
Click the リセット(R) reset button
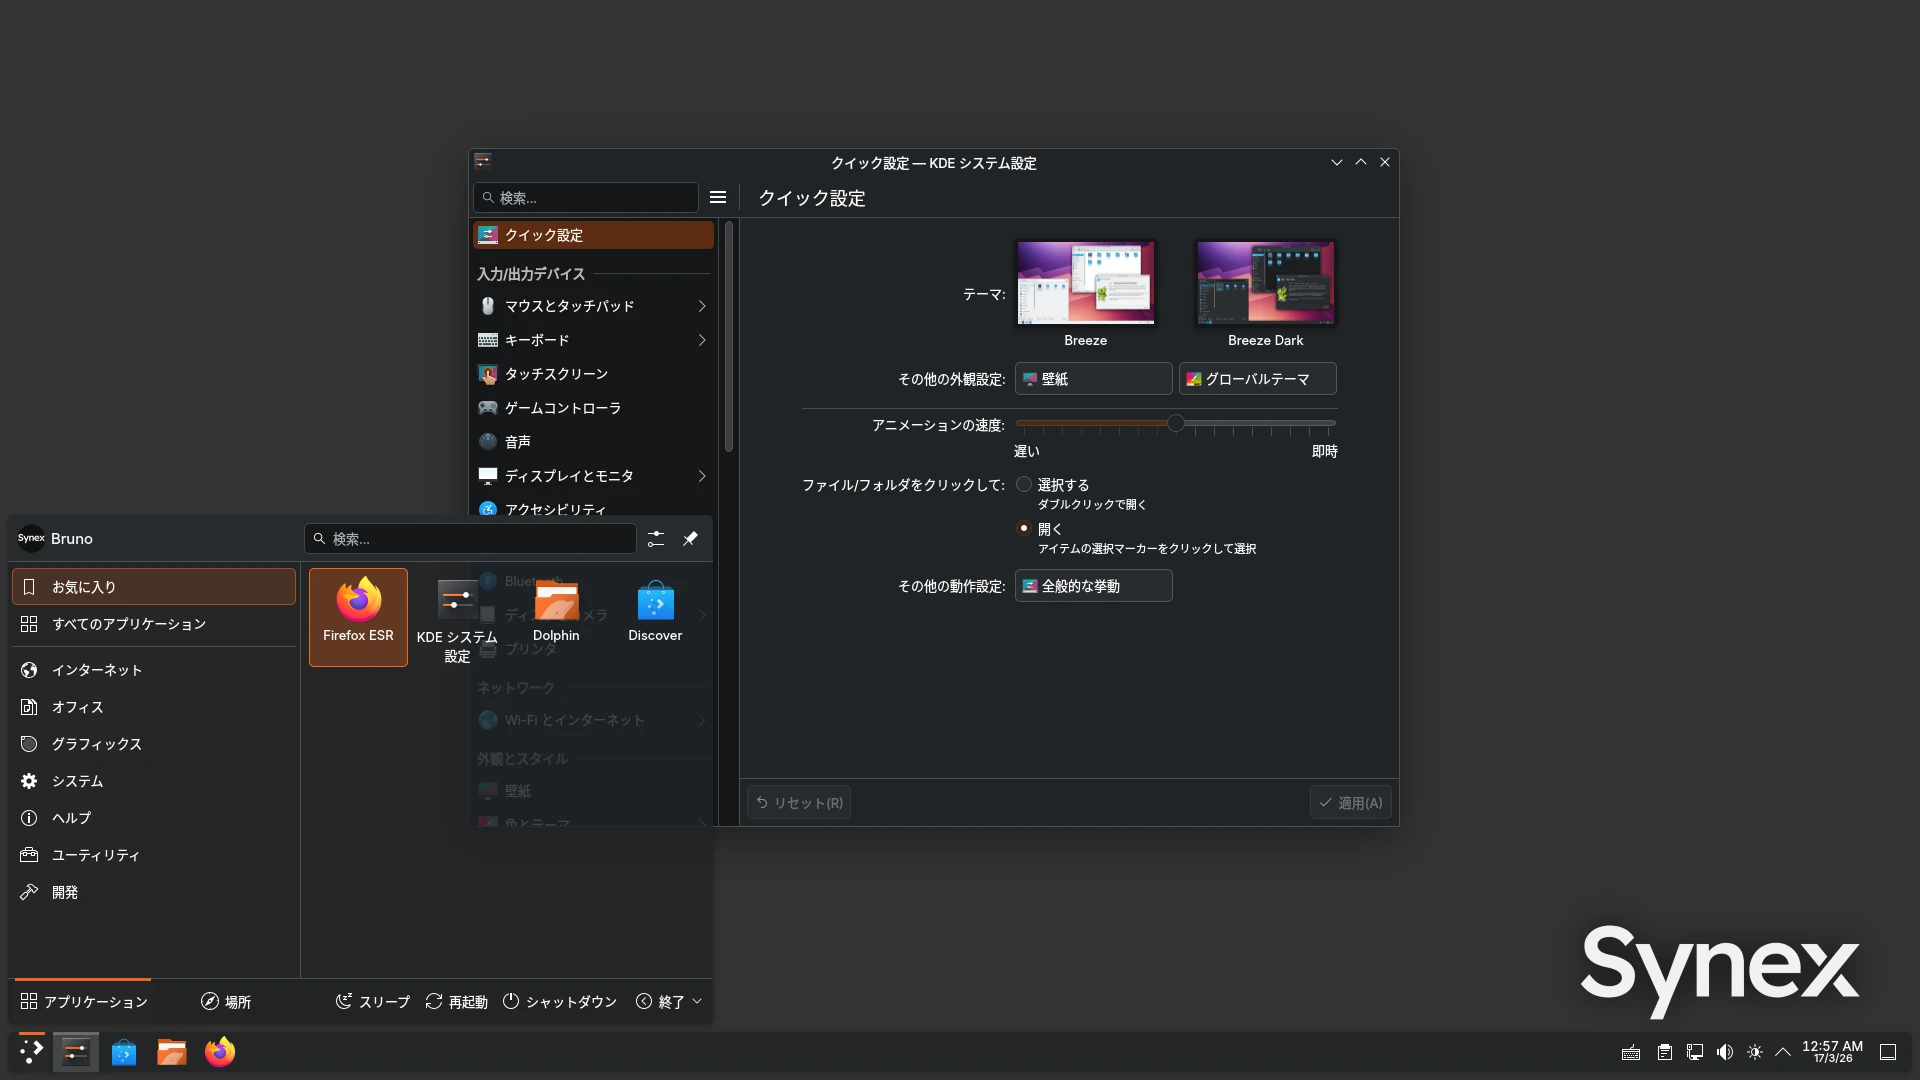pyautogui.click(x=798, y=802)
